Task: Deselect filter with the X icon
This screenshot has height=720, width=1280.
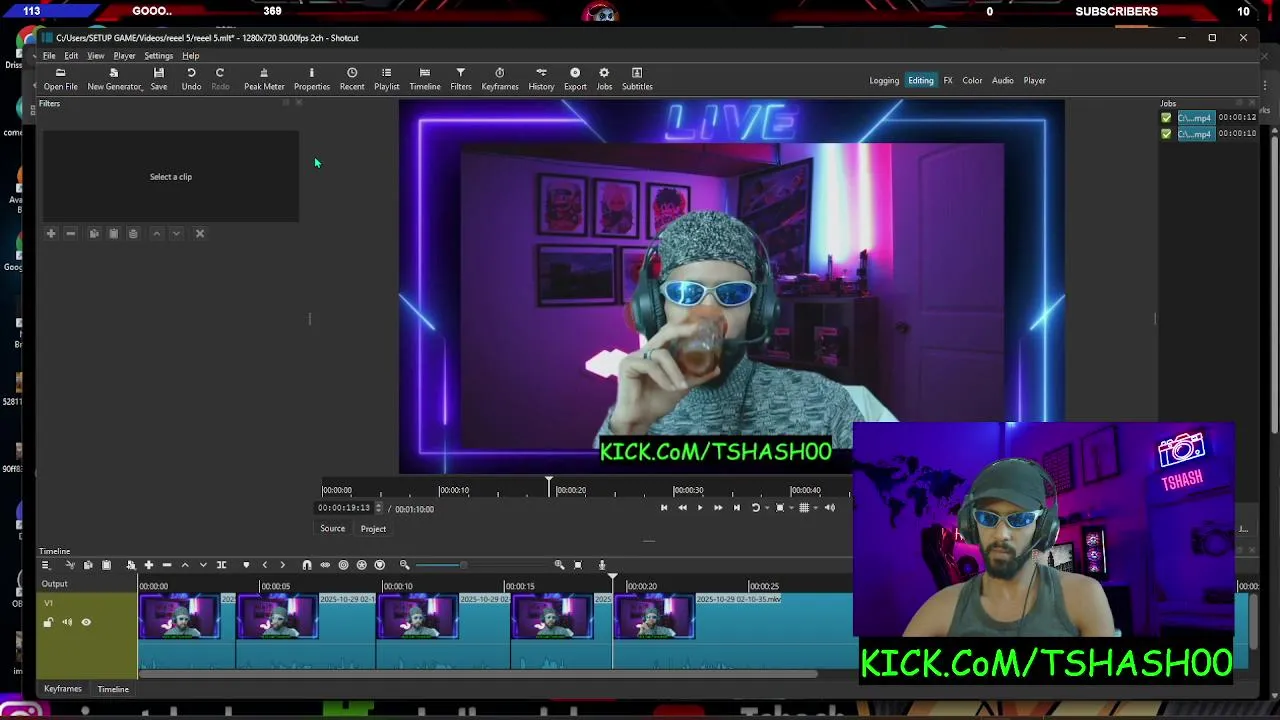Action: (200, 233)
